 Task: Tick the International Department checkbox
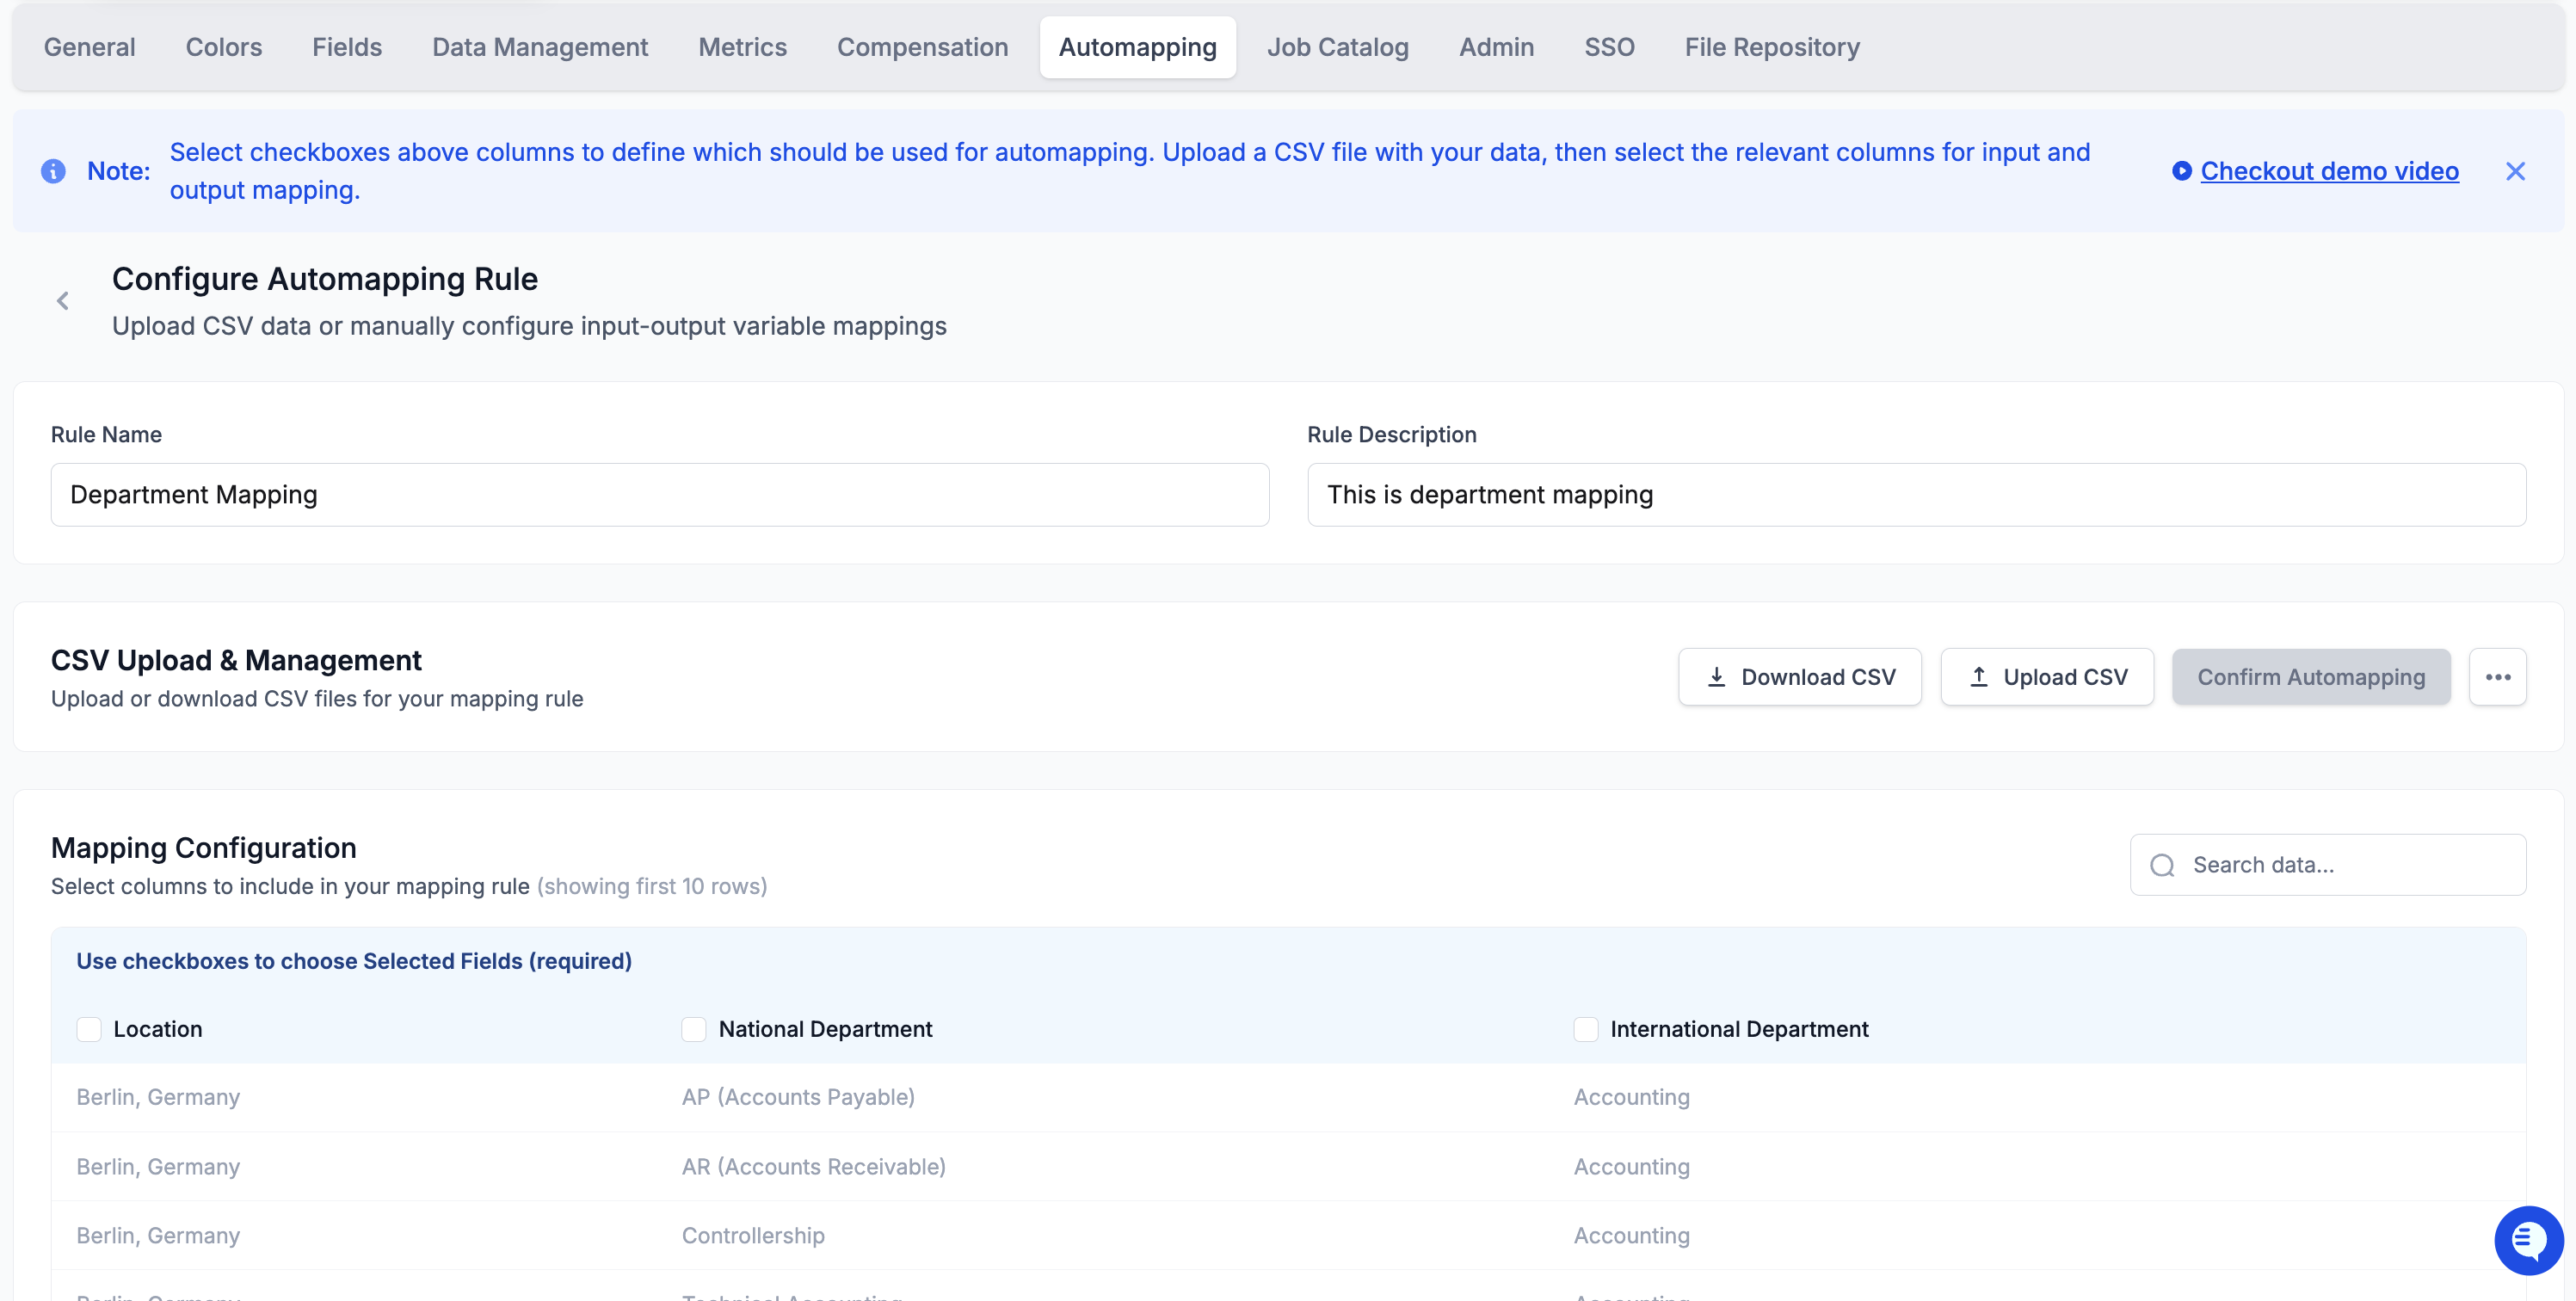[1585, 1029]
